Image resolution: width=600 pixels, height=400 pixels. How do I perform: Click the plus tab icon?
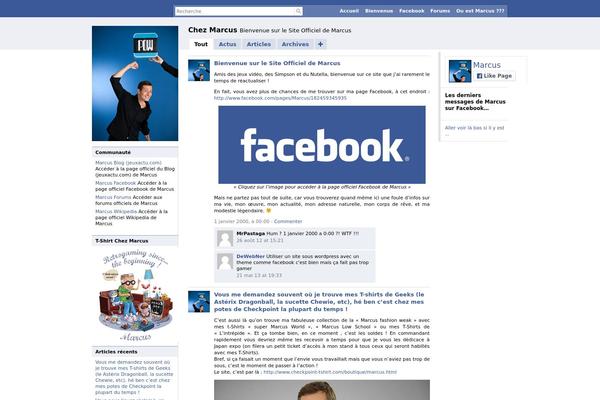[320, 44]
